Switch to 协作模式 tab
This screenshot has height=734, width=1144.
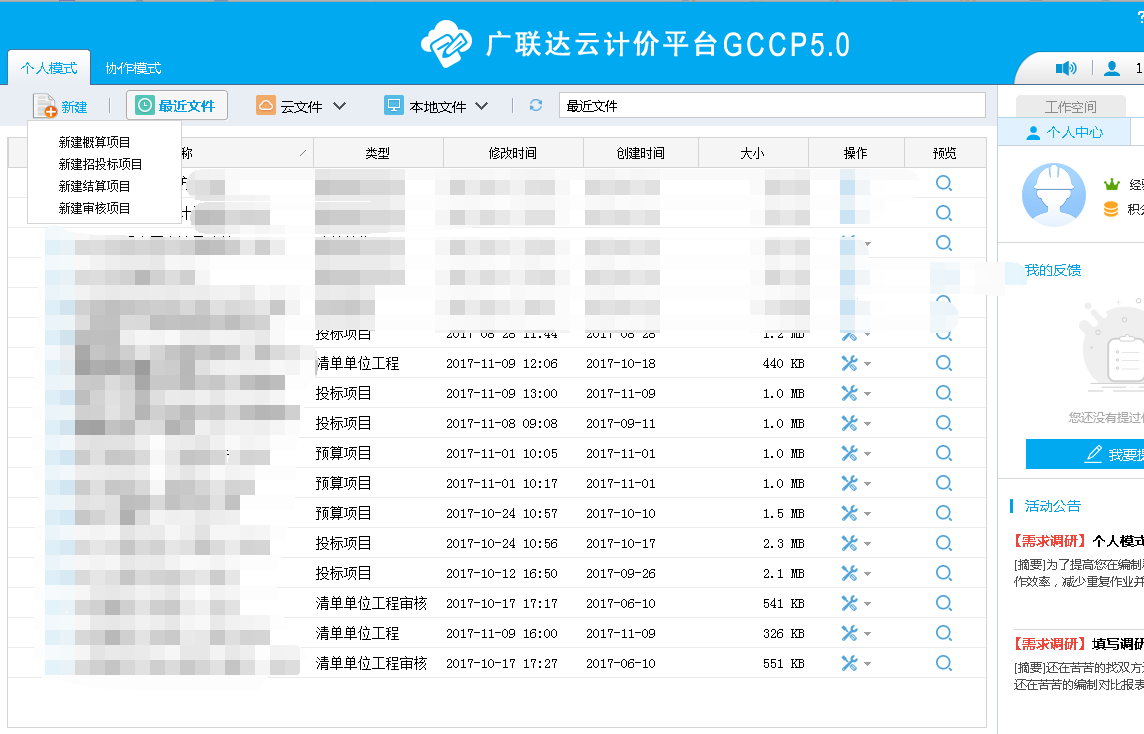click(133, 68)
